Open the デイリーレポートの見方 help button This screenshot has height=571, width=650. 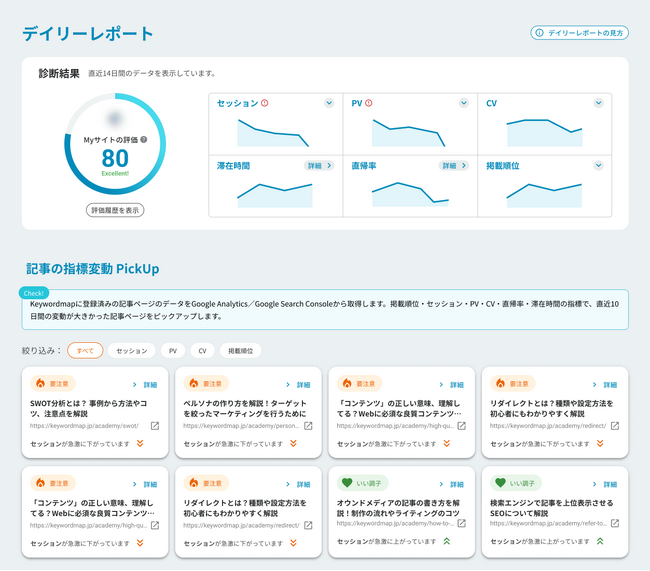[x=579, y=33]
